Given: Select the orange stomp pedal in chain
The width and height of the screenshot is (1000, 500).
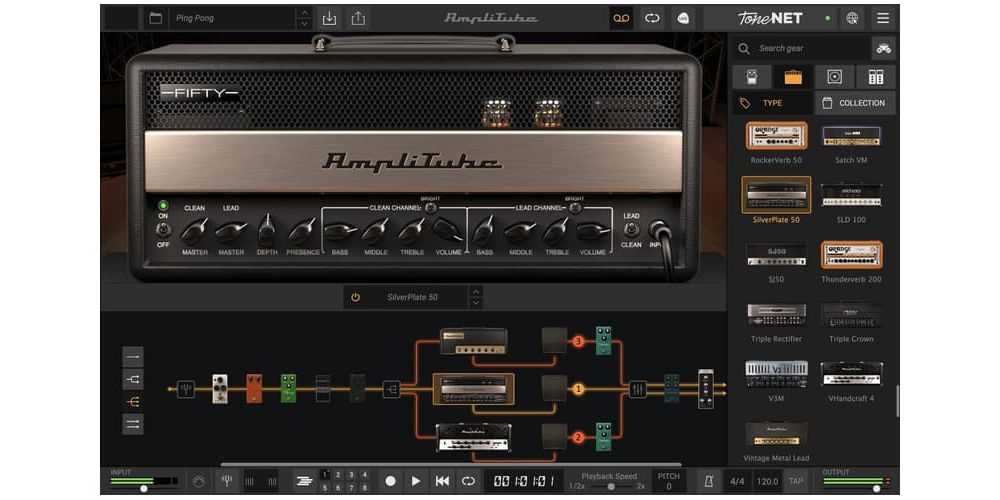Looking at the screenshot, I should 254,388.
